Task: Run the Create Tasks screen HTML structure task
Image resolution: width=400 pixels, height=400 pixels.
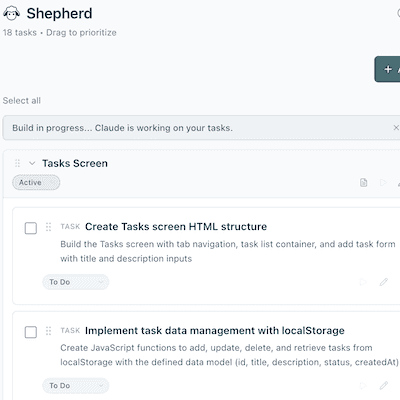Action: tap(363, 282)
